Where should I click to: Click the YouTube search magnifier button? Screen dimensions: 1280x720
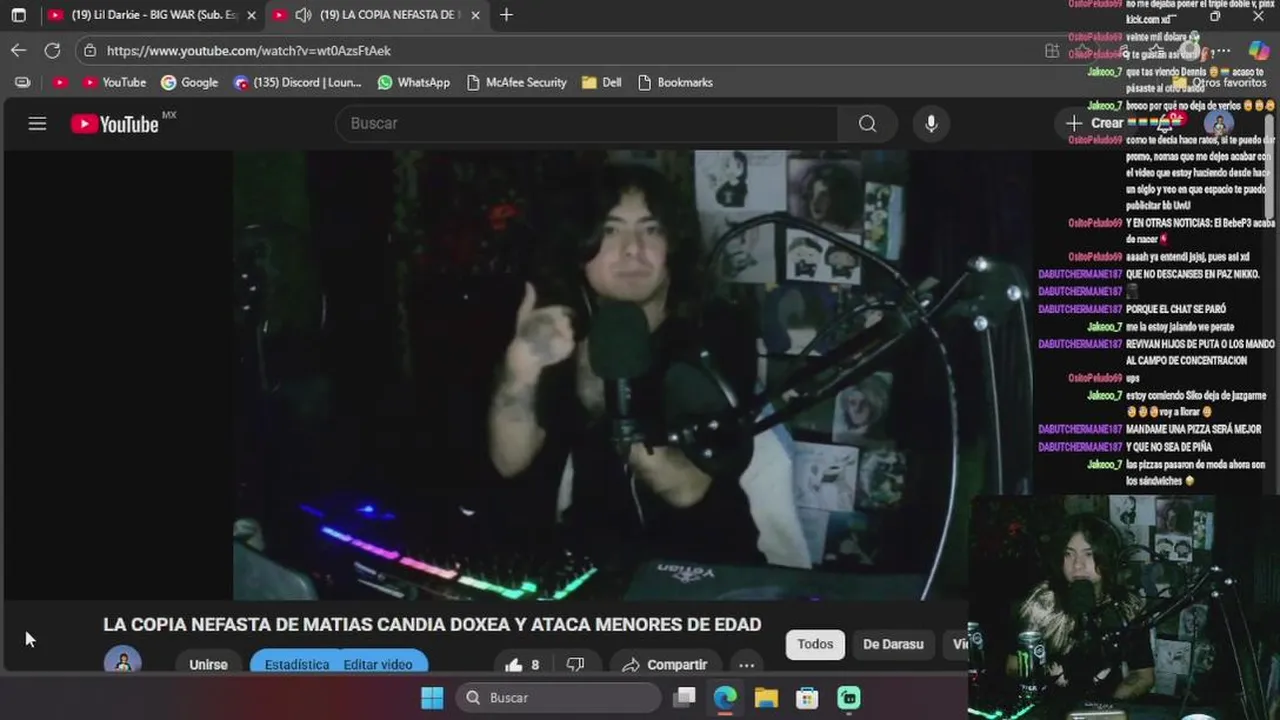pos(867,123)
